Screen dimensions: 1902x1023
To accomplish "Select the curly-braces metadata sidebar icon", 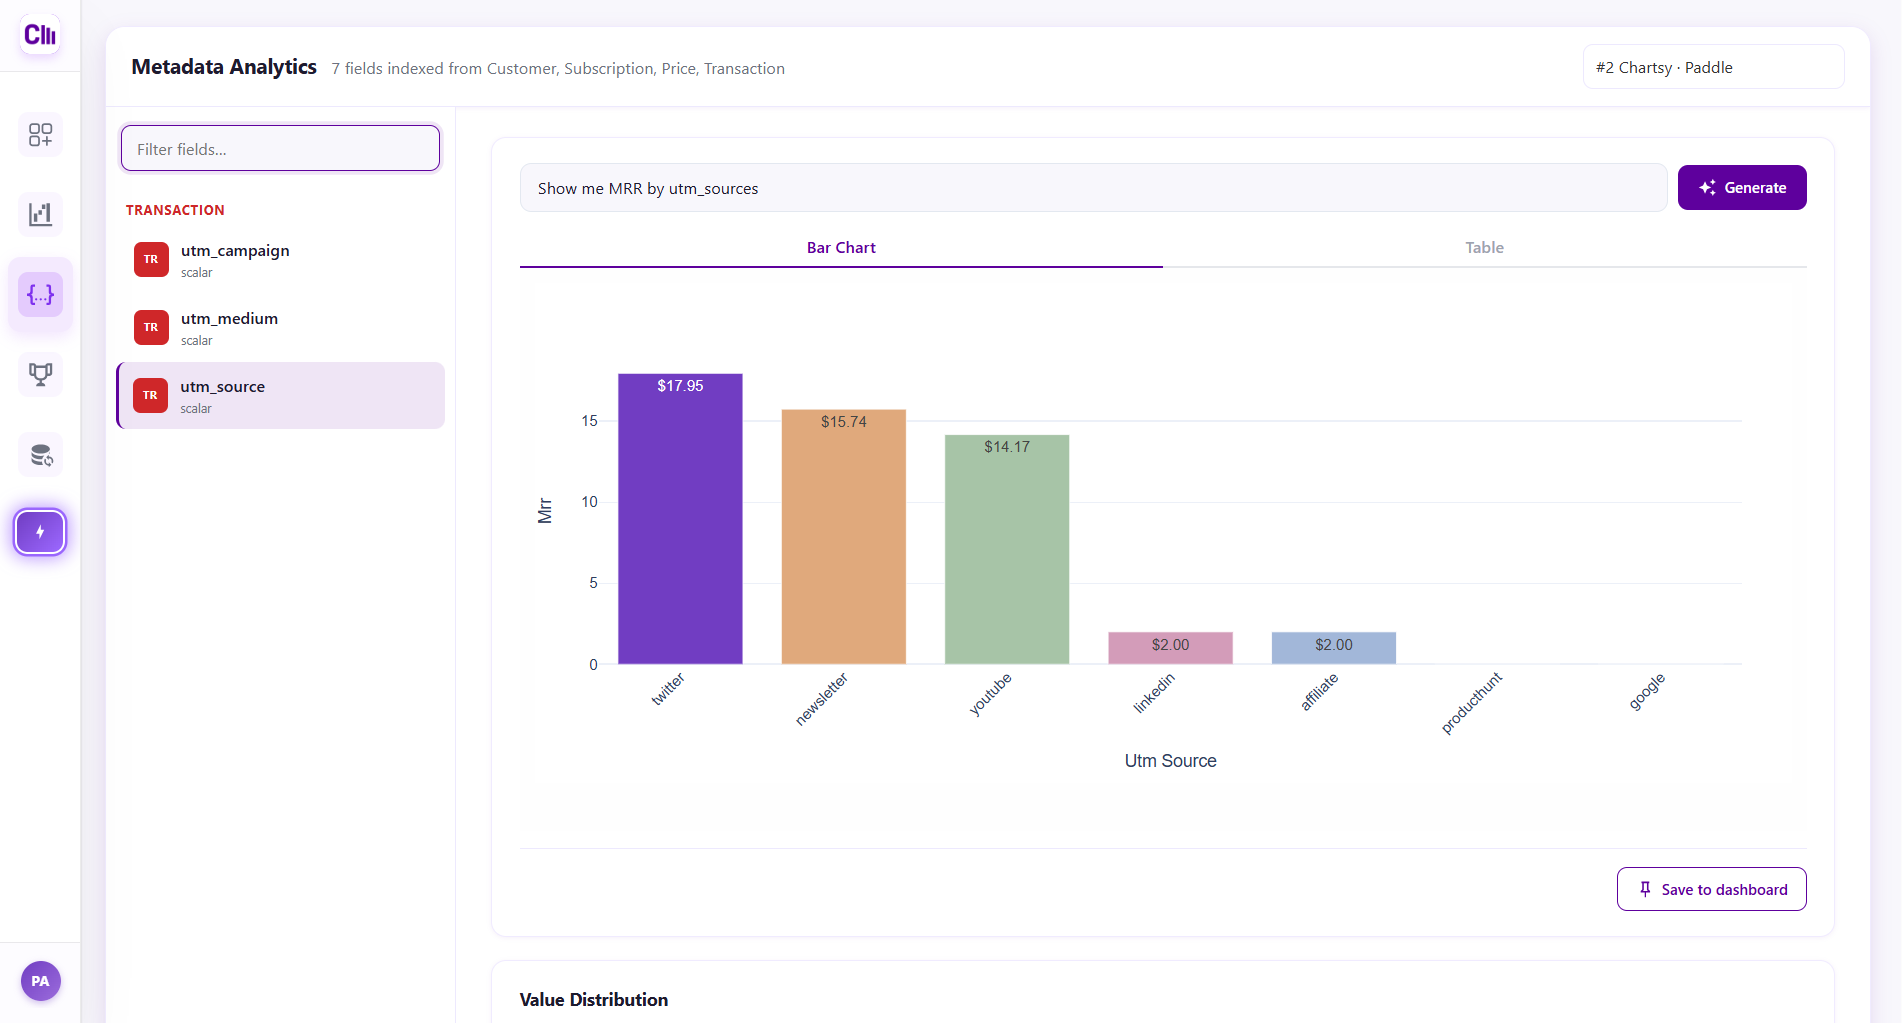I will tap(40, 295).
